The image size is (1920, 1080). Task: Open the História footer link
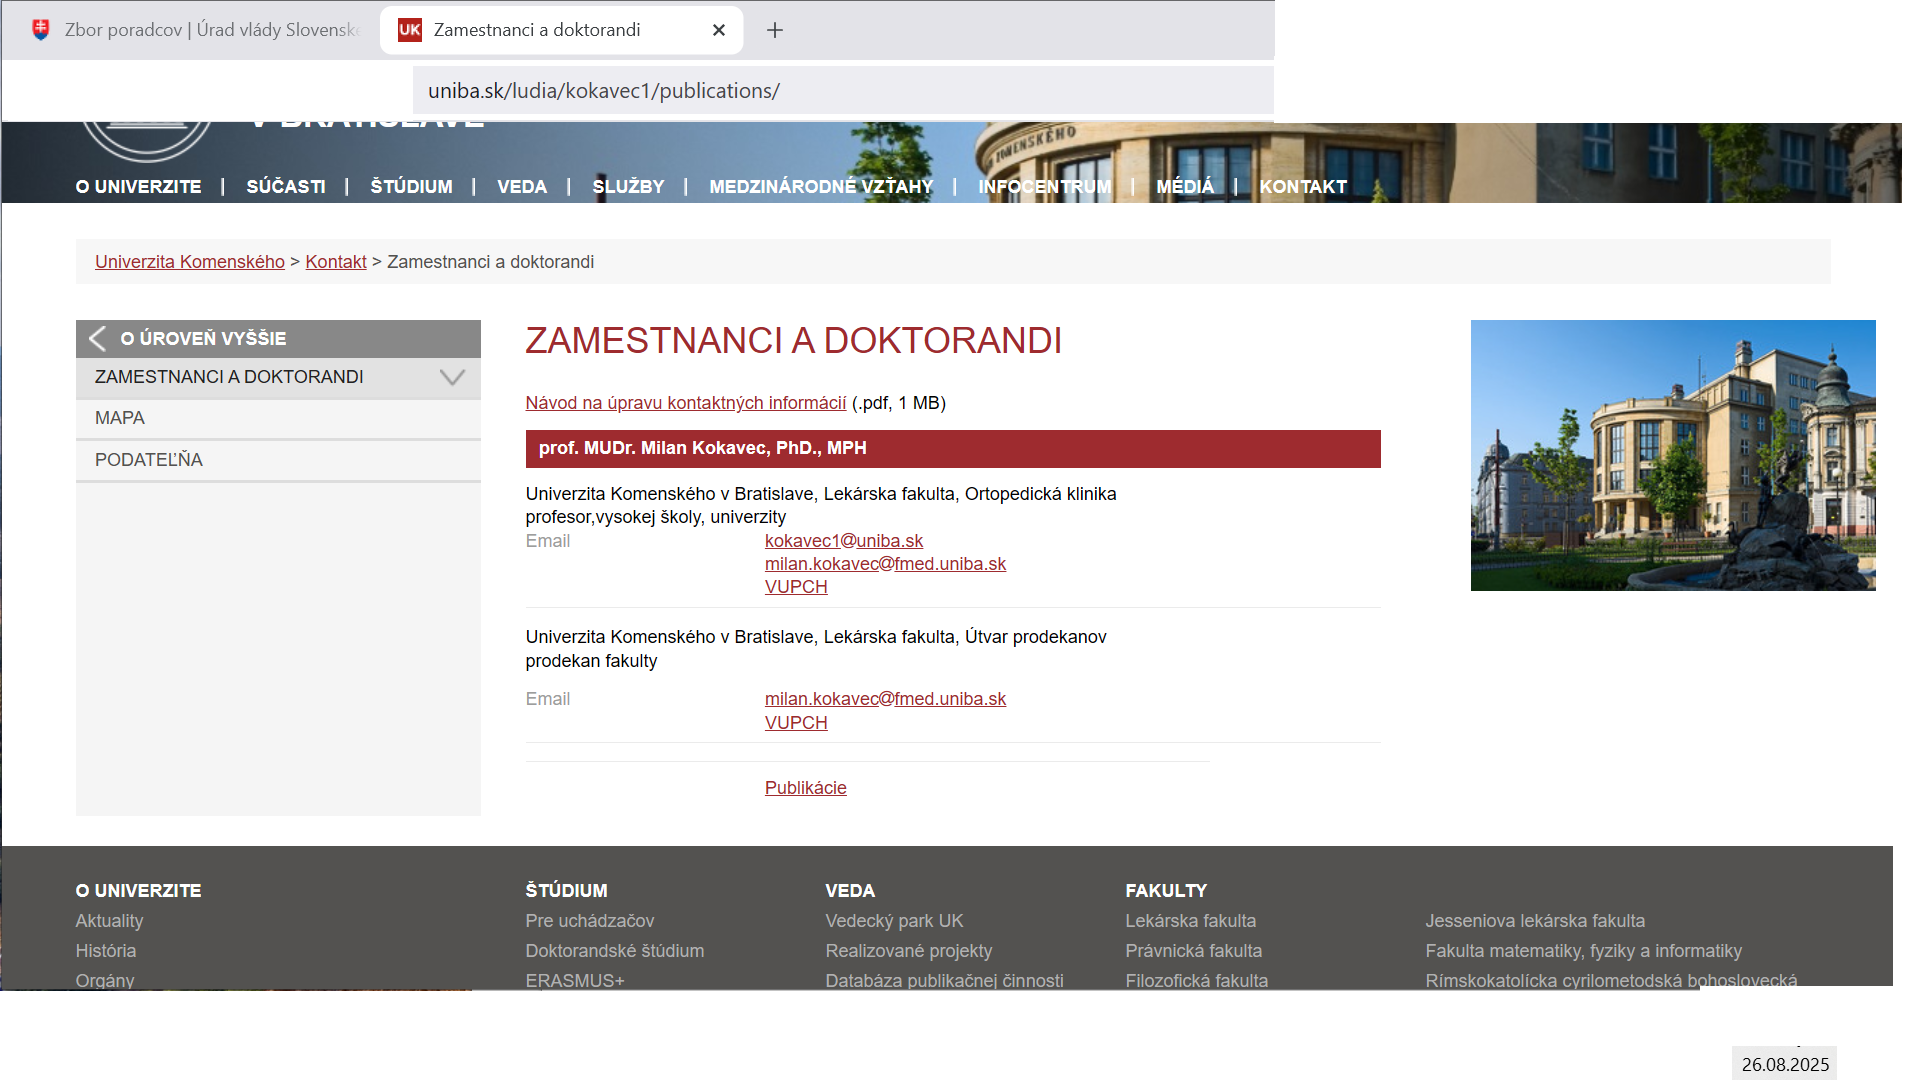pos(106,951)
